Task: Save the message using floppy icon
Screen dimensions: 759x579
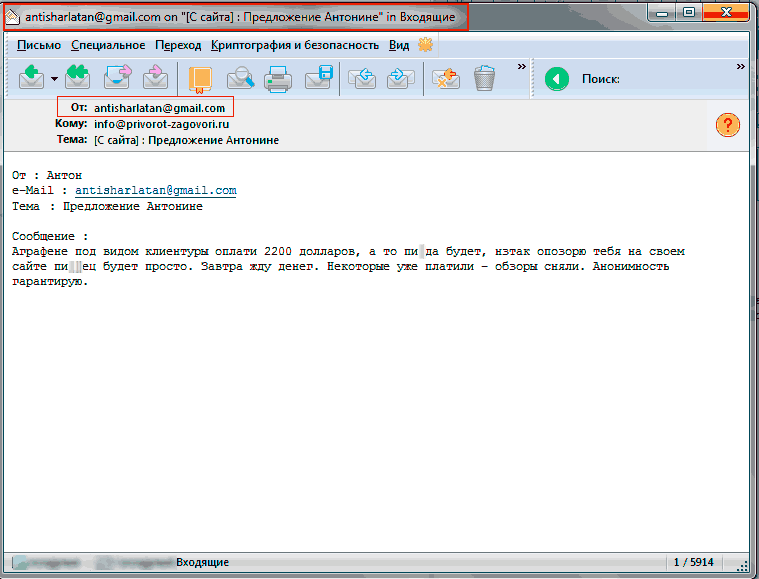Action: 318,77
